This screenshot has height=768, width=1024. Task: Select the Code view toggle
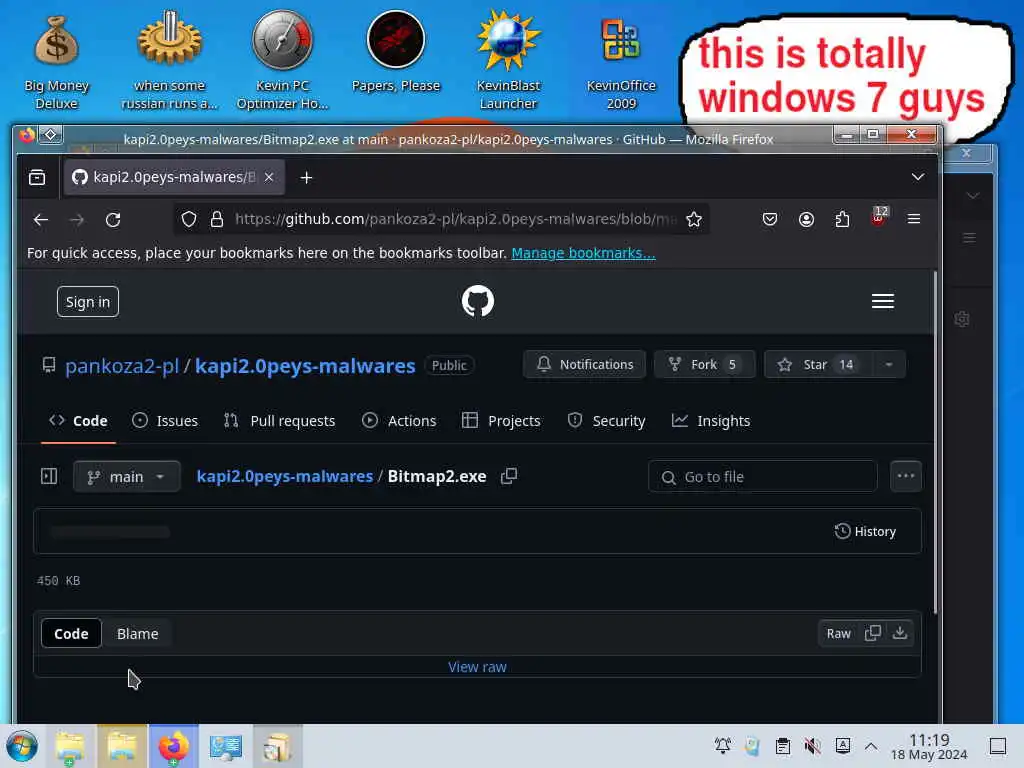[x=71, y=633]
